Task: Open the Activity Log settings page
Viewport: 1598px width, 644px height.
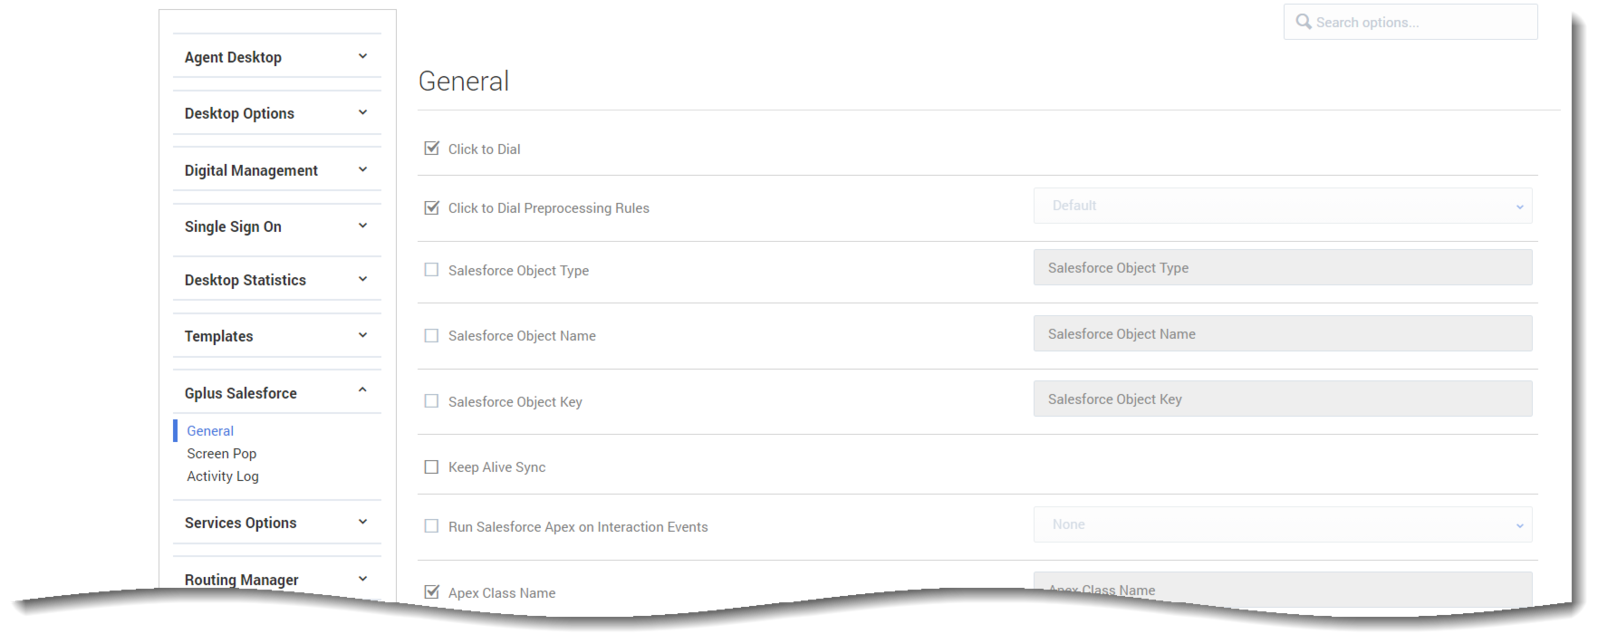Action: (222, 477)
